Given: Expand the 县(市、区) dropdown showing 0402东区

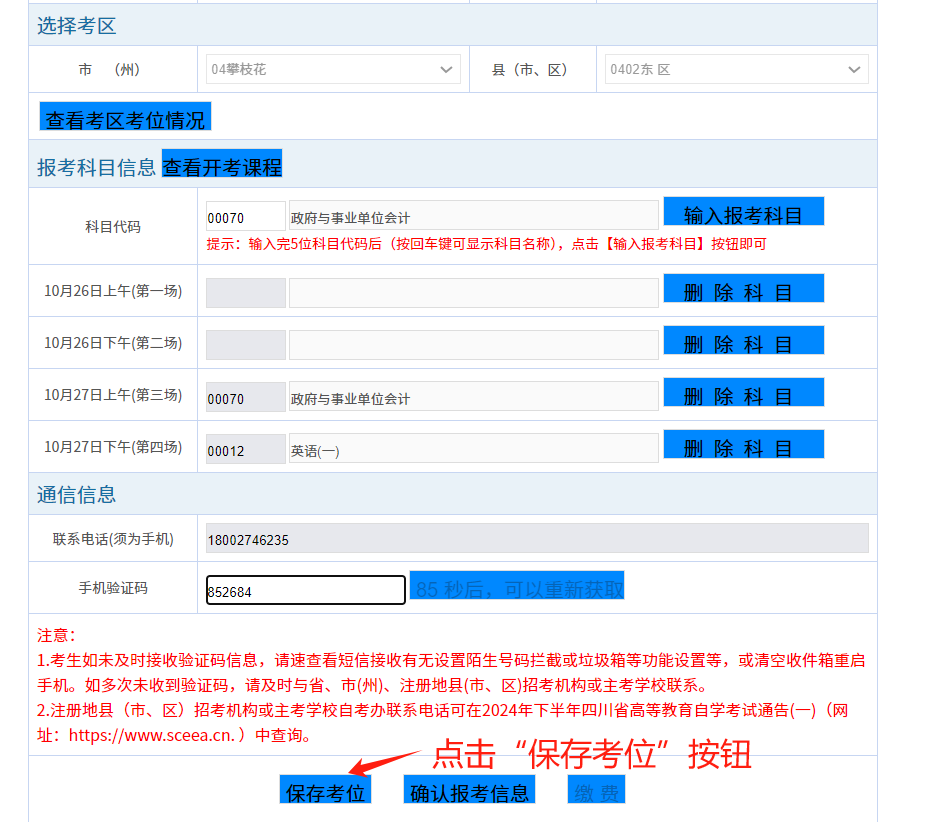Looking at the screenshot, I should click(735, 70).
